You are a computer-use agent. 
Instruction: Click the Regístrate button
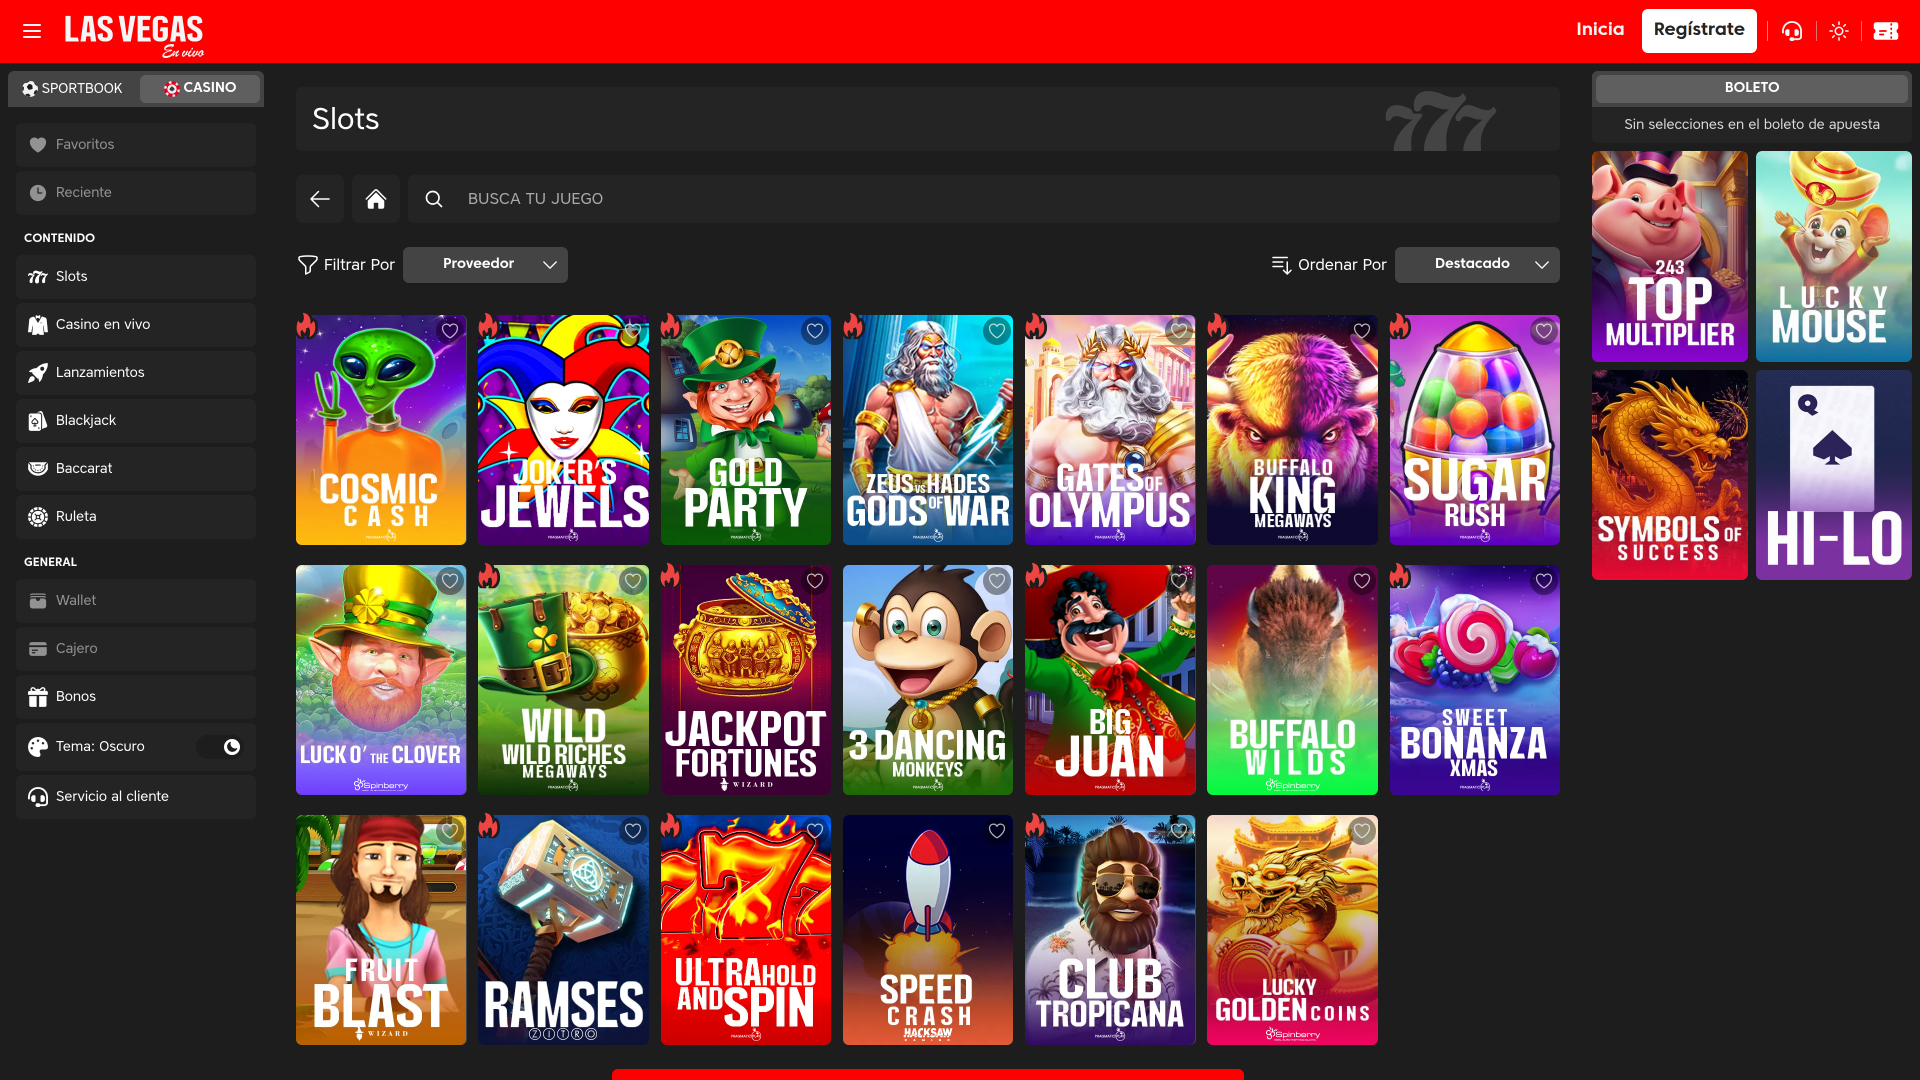(x=1699, y=30)
